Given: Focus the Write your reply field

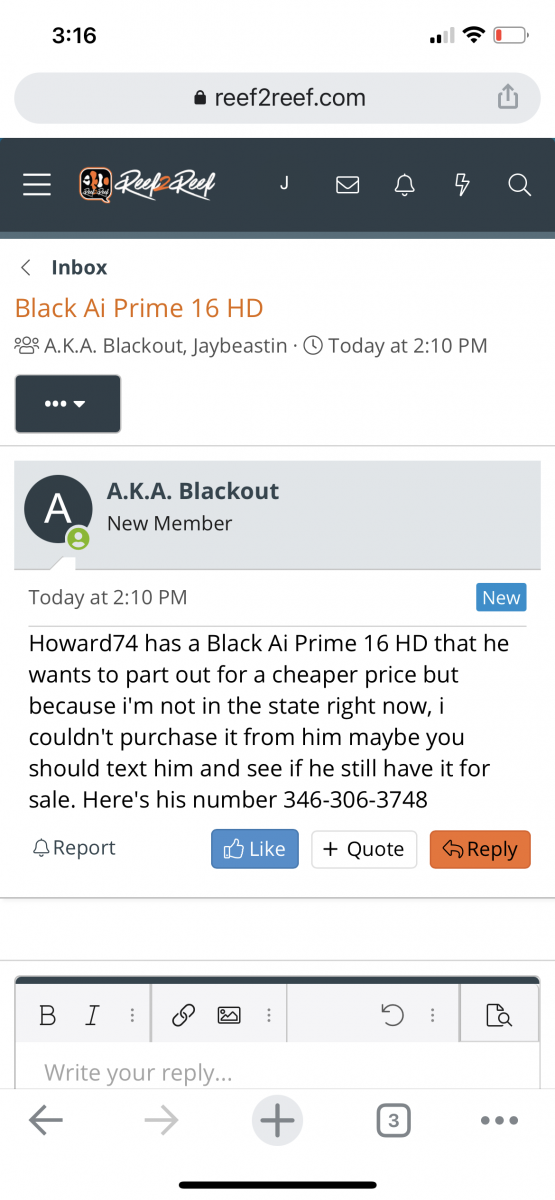Looking at the screenshot, I should pos(277,1073).
